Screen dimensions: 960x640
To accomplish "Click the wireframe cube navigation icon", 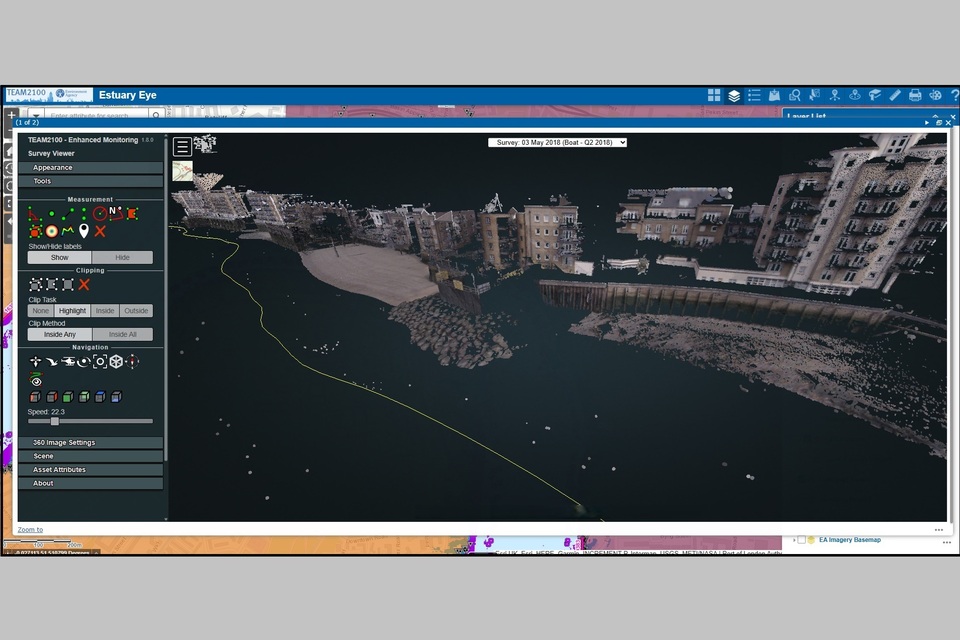I will (116, 361).
